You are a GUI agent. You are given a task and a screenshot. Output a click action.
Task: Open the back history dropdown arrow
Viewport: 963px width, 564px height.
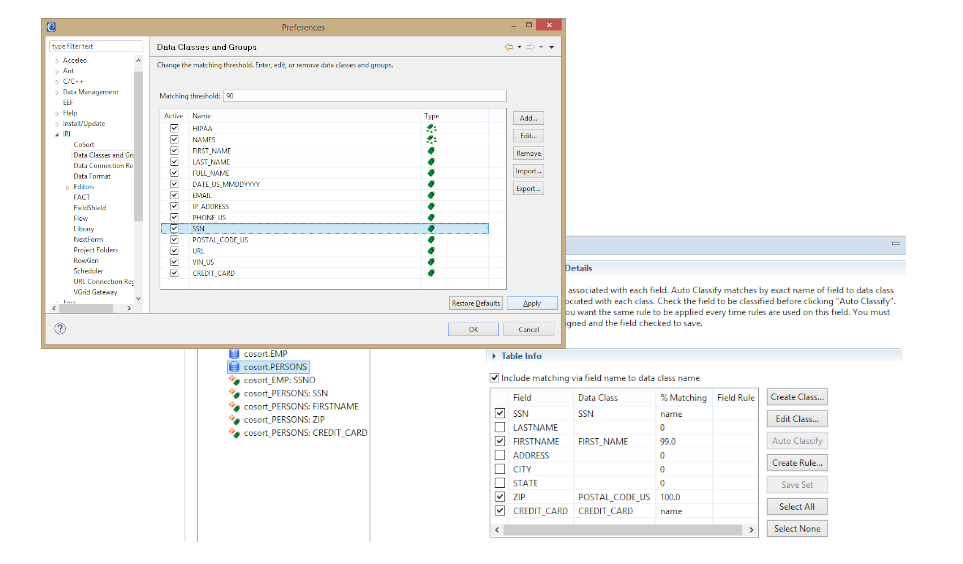point(520,47)
